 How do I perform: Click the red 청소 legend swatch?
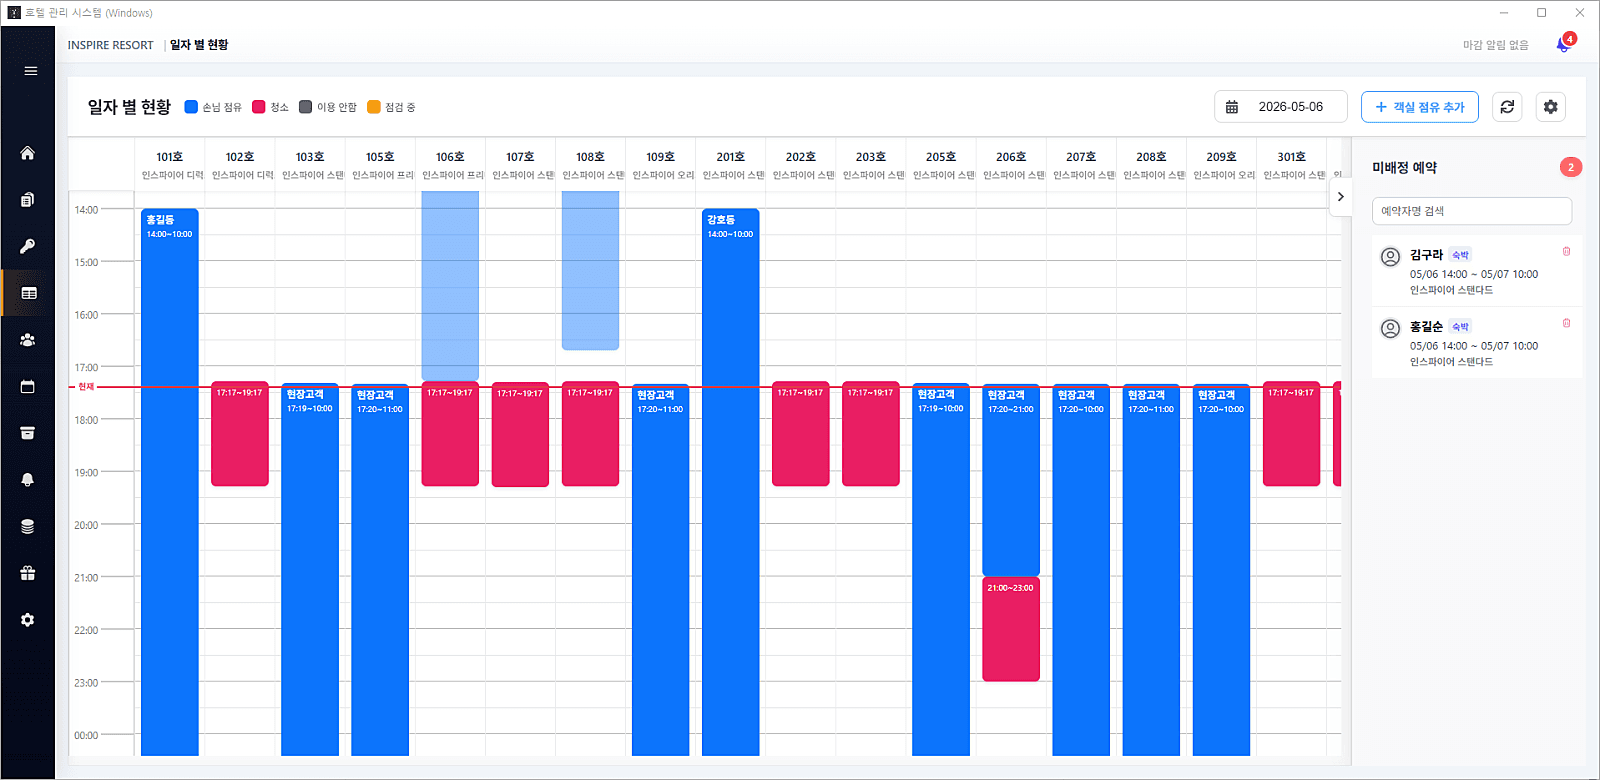(x=259, y=107)
